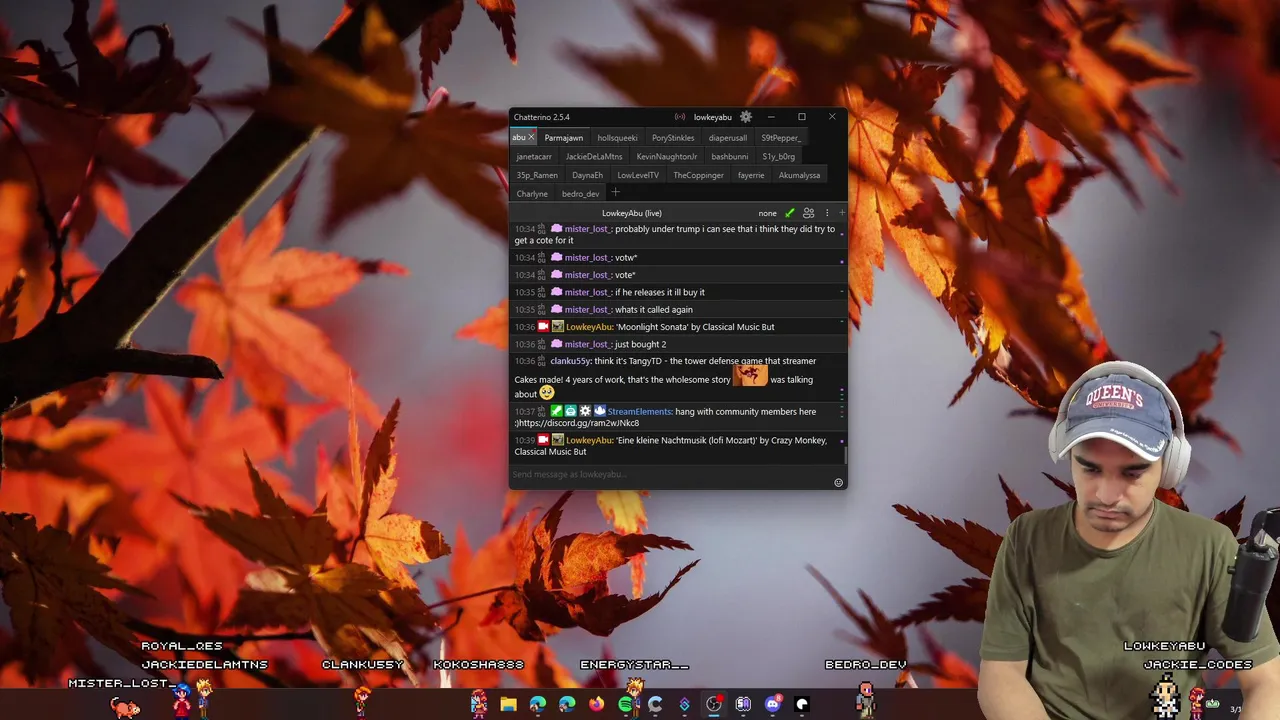Switch to the hollsqueeki tab
Viewport: 1280px width, 720px height.
[617, 138]
